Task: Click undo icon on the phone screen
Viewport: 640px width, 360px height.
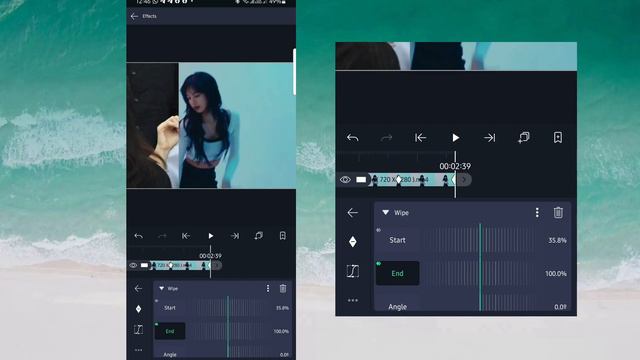Action: coord(138,236)
